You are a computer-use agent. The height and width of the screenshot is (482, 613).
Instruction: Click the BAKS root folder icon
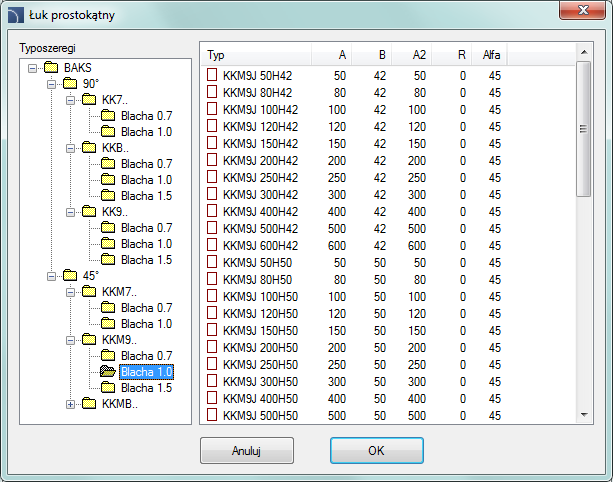click(52, 68)
